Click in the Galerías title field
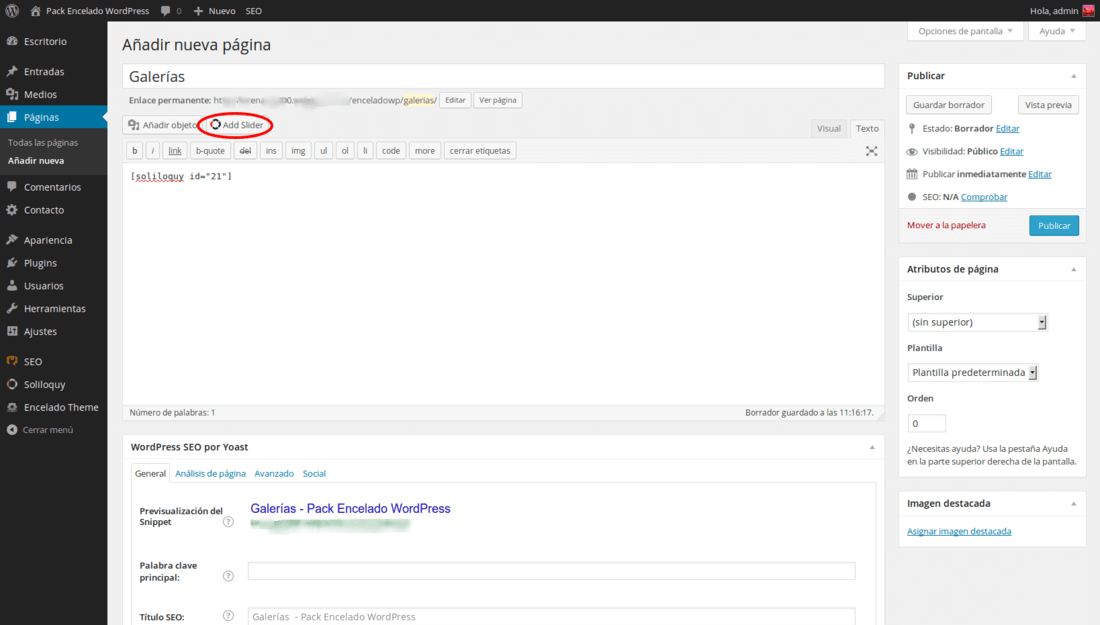The width and height of the screenshot is (1100, 625). [503, 76]
